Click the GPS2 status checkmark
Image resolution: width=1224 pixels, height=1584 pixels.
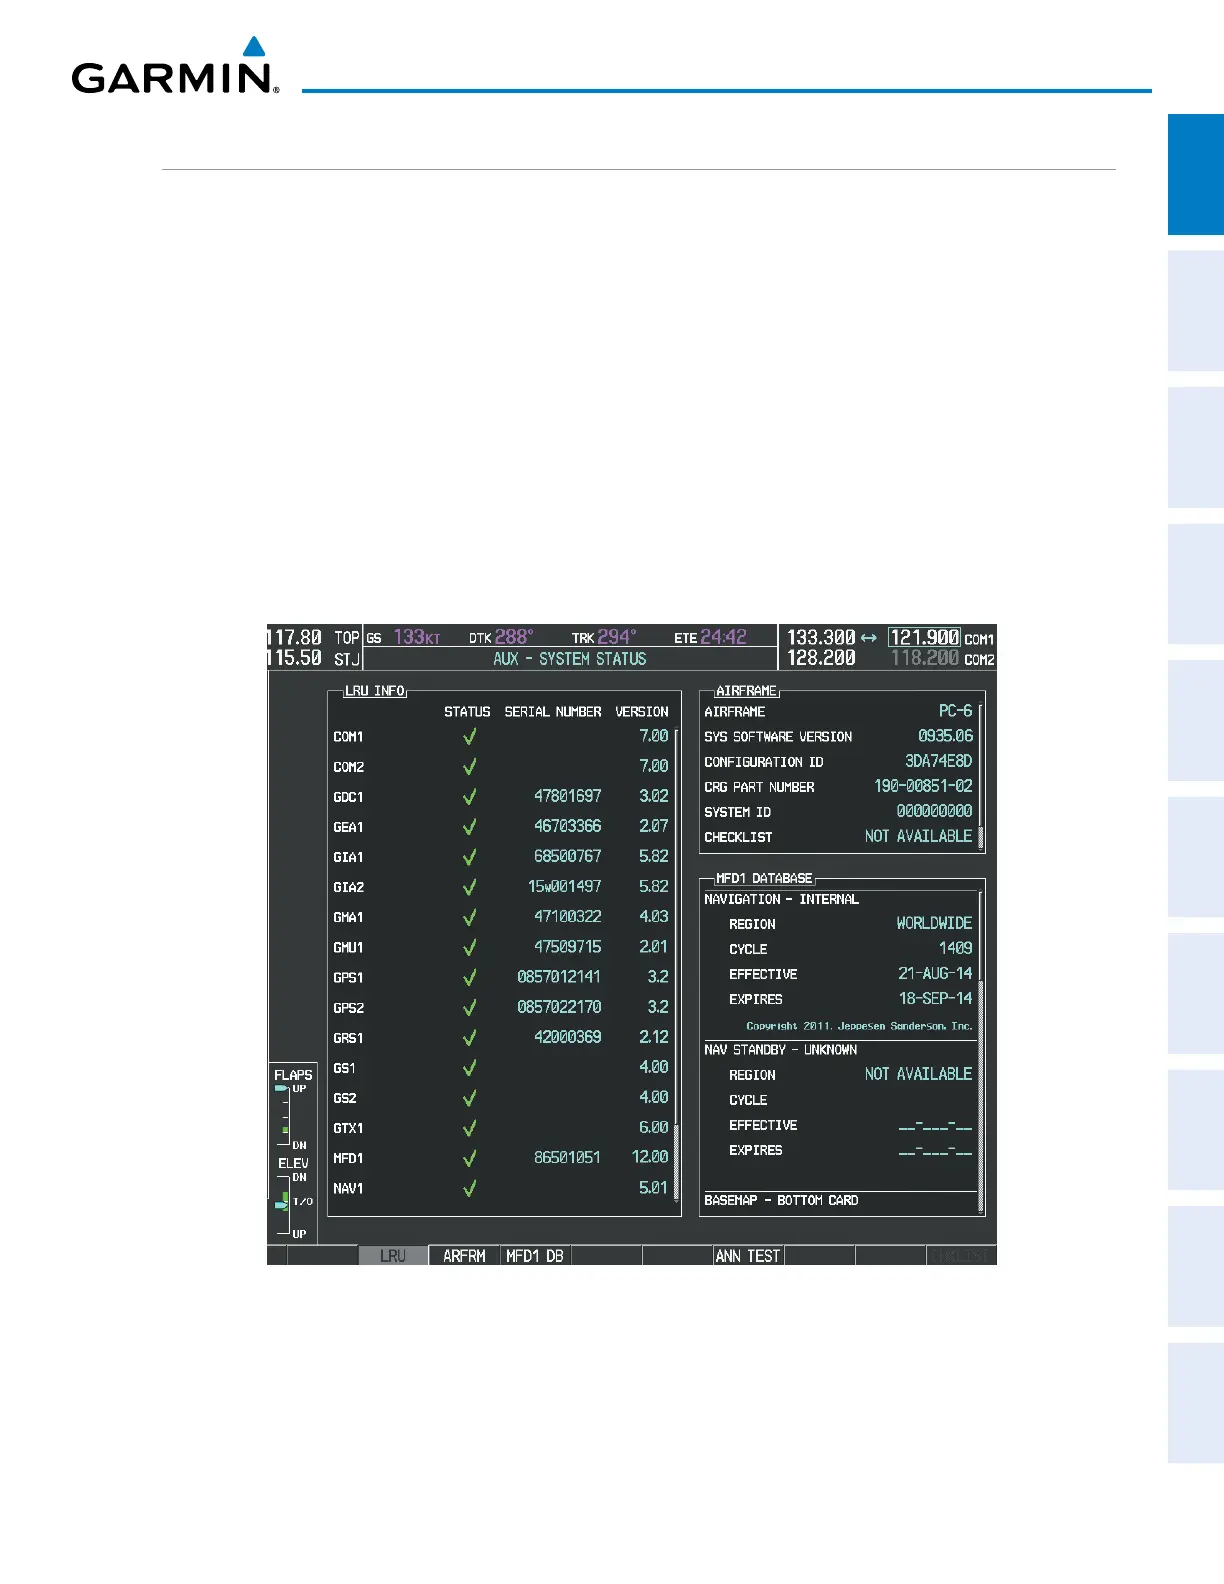469,1008
